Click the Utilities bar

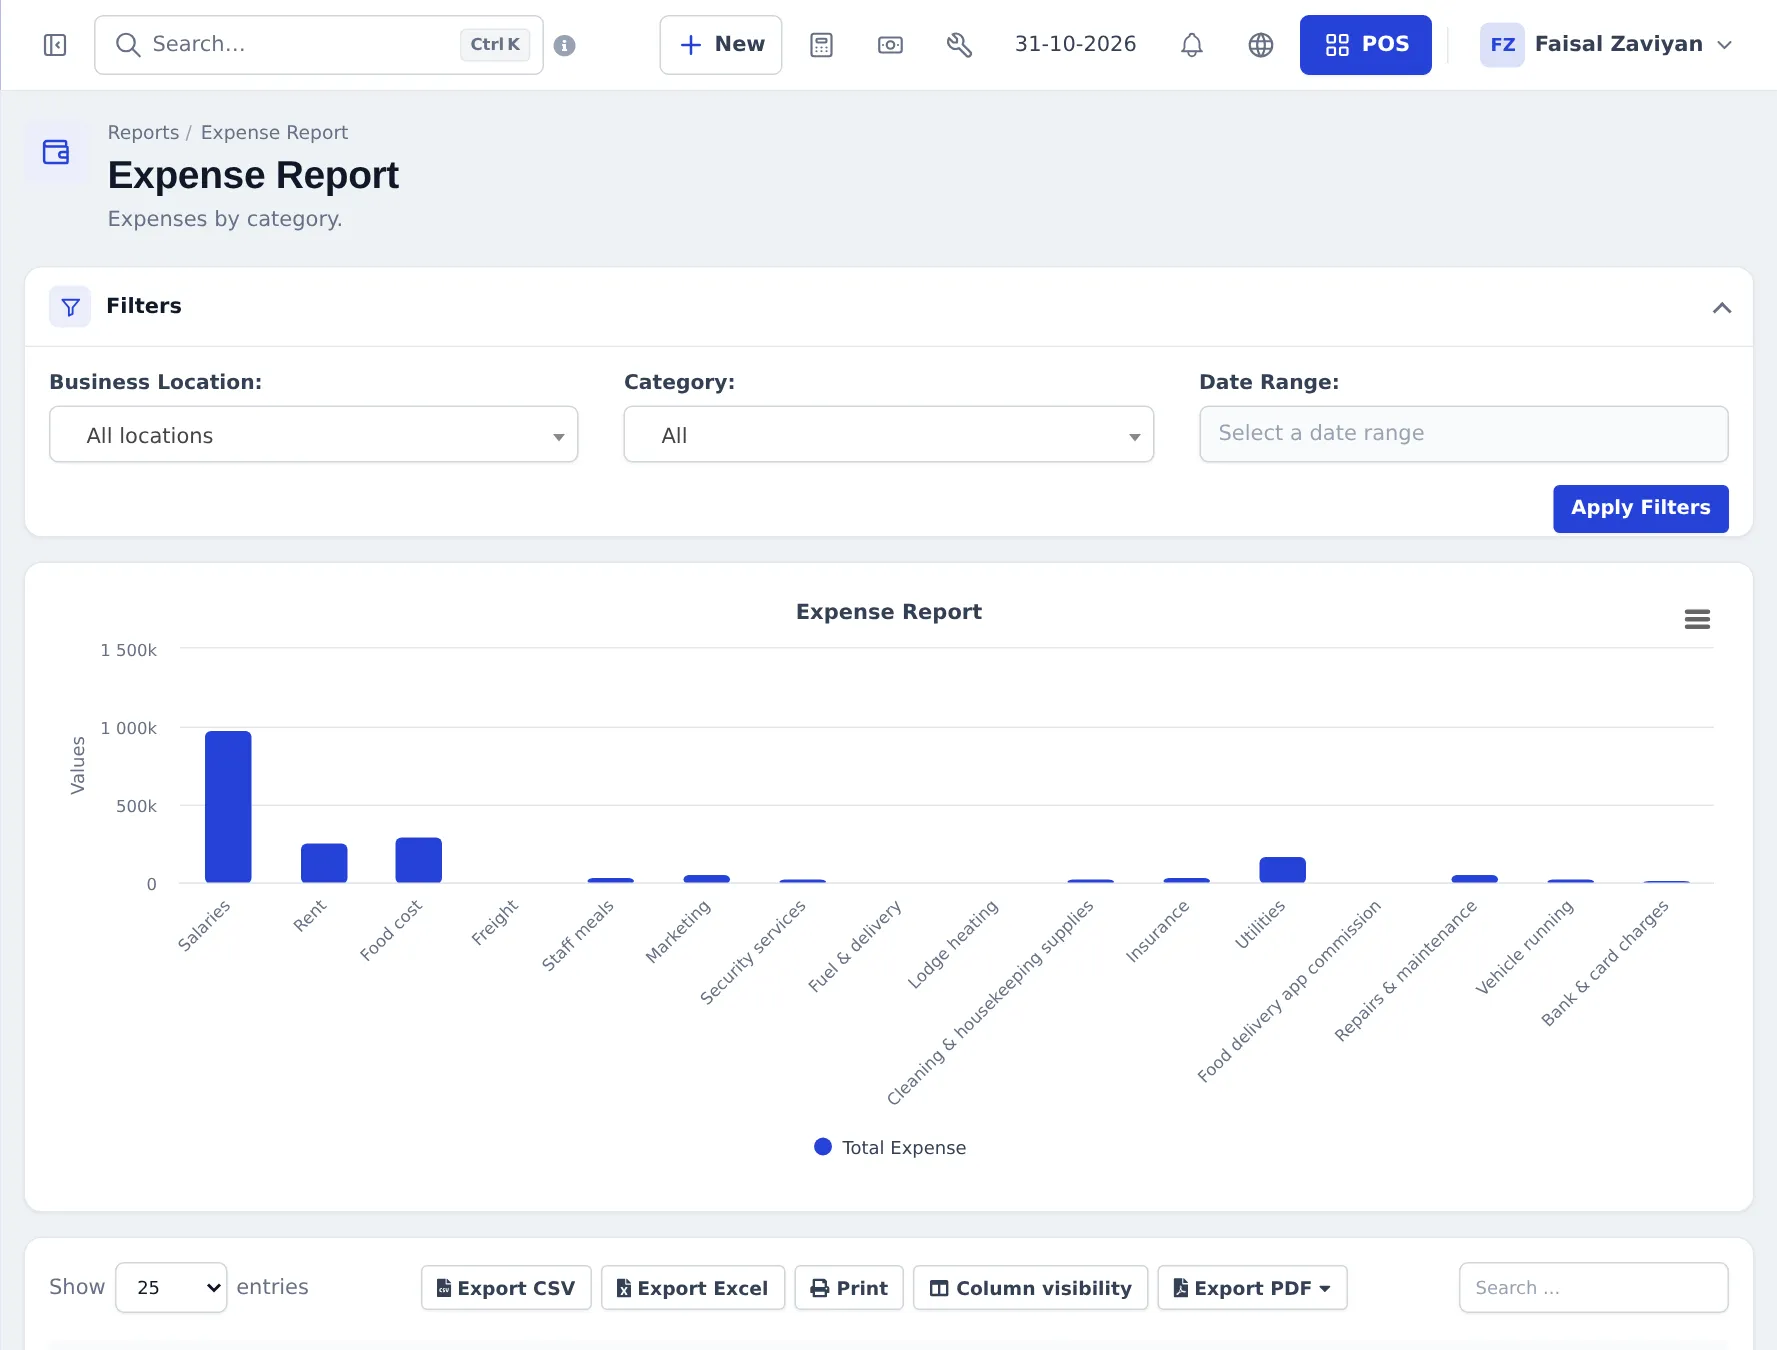click(1282, 870)
